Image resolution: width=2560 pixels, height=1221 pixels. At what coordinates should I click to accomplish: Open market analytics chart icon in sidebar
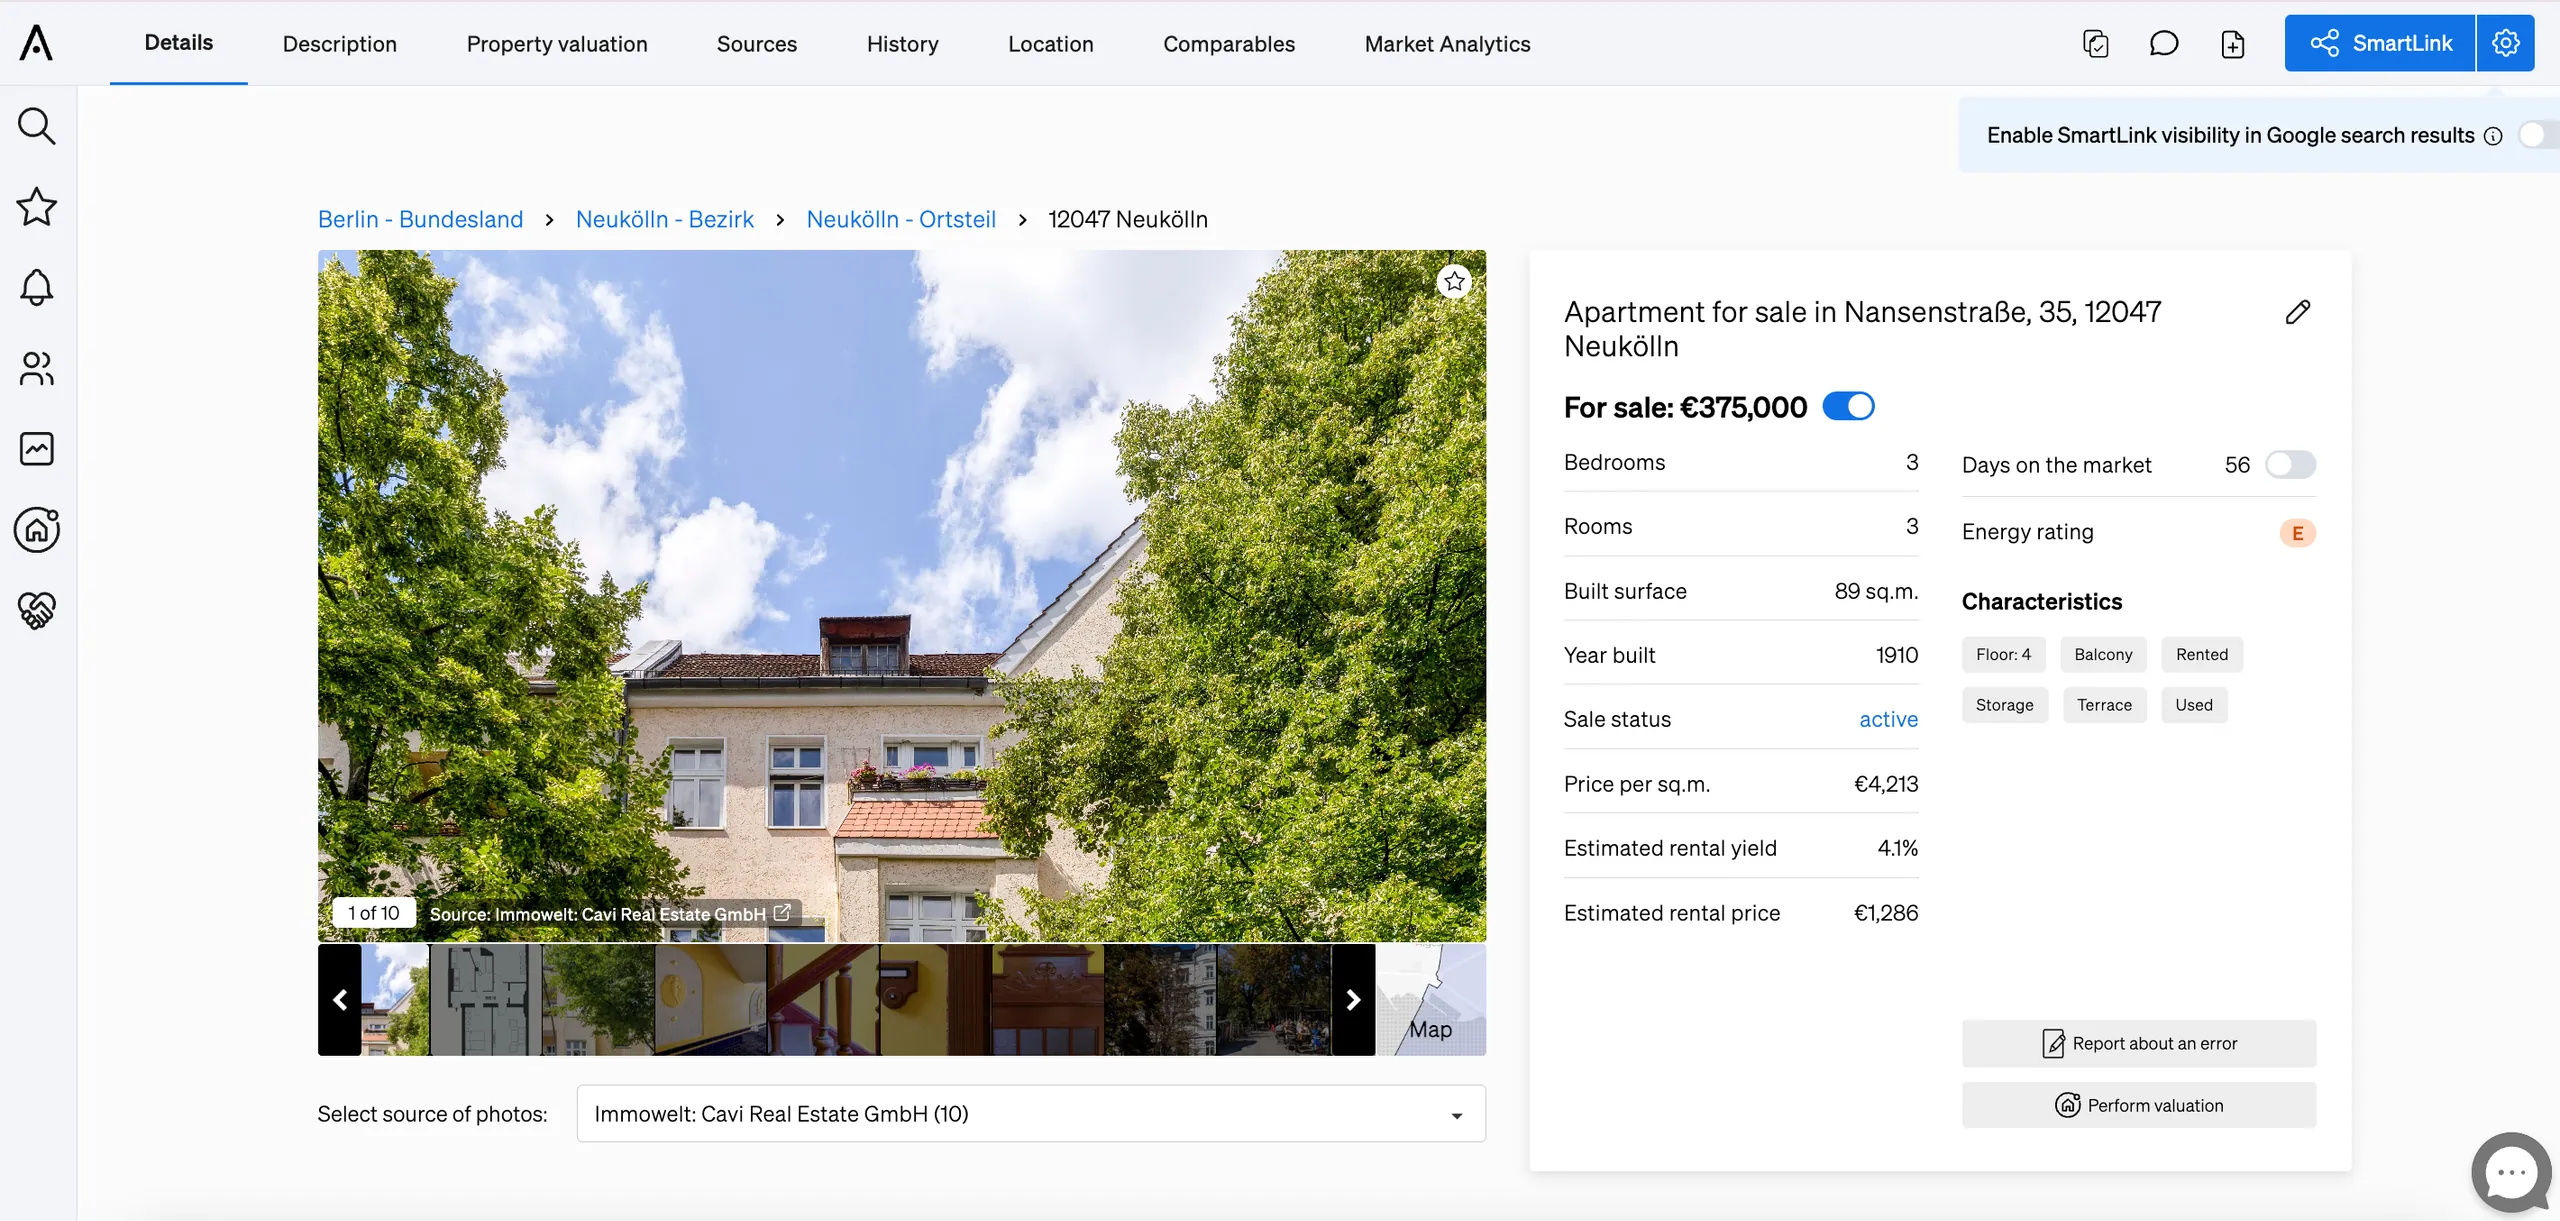pyautogui.click(x=37, y=449)
